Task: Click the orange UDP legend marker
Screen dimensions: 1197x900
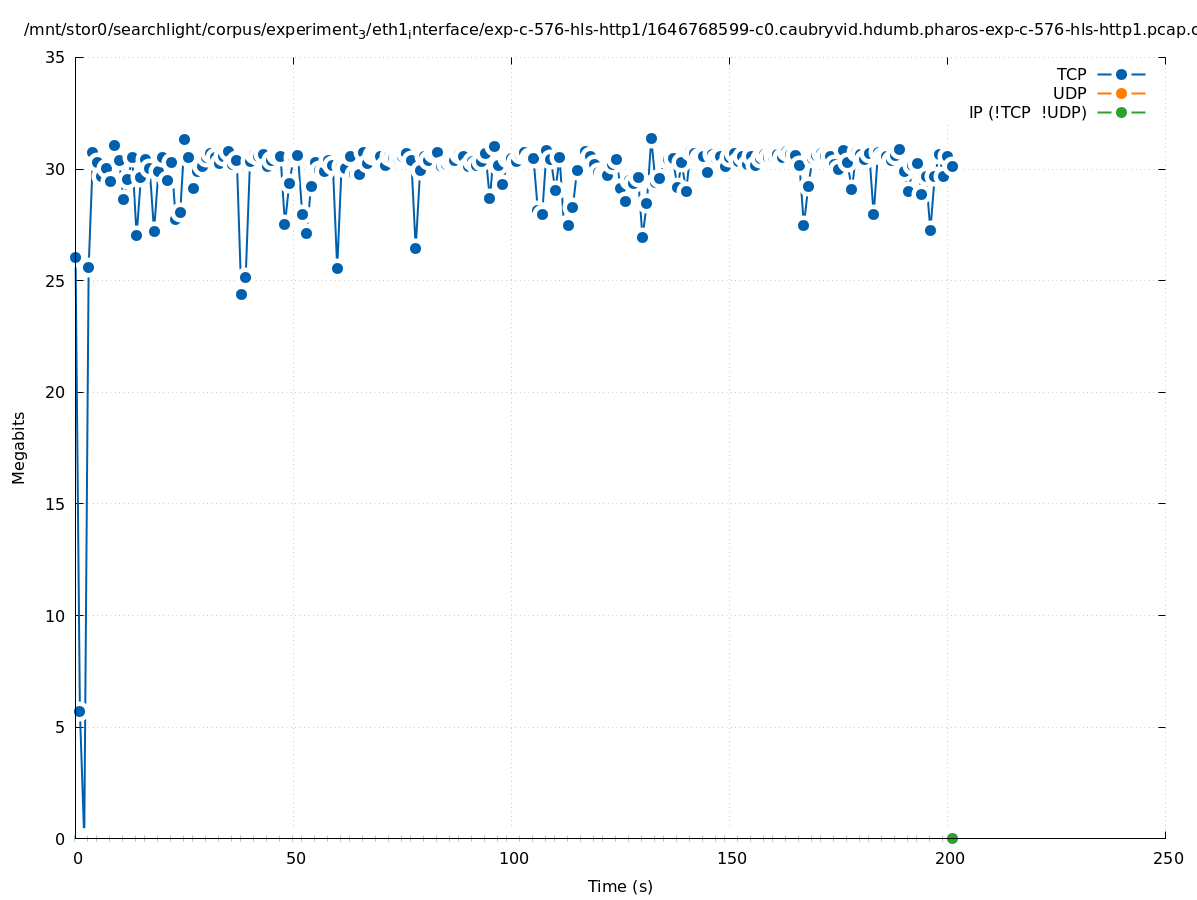Action: (x=1121, y=94)
